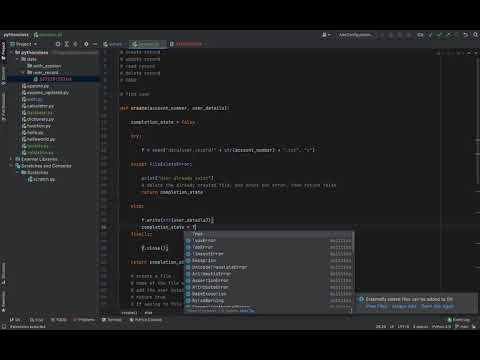Open Search Everywhere magnifier icon
The height and width of the screenshot is (360, 480).
(475, 35)
